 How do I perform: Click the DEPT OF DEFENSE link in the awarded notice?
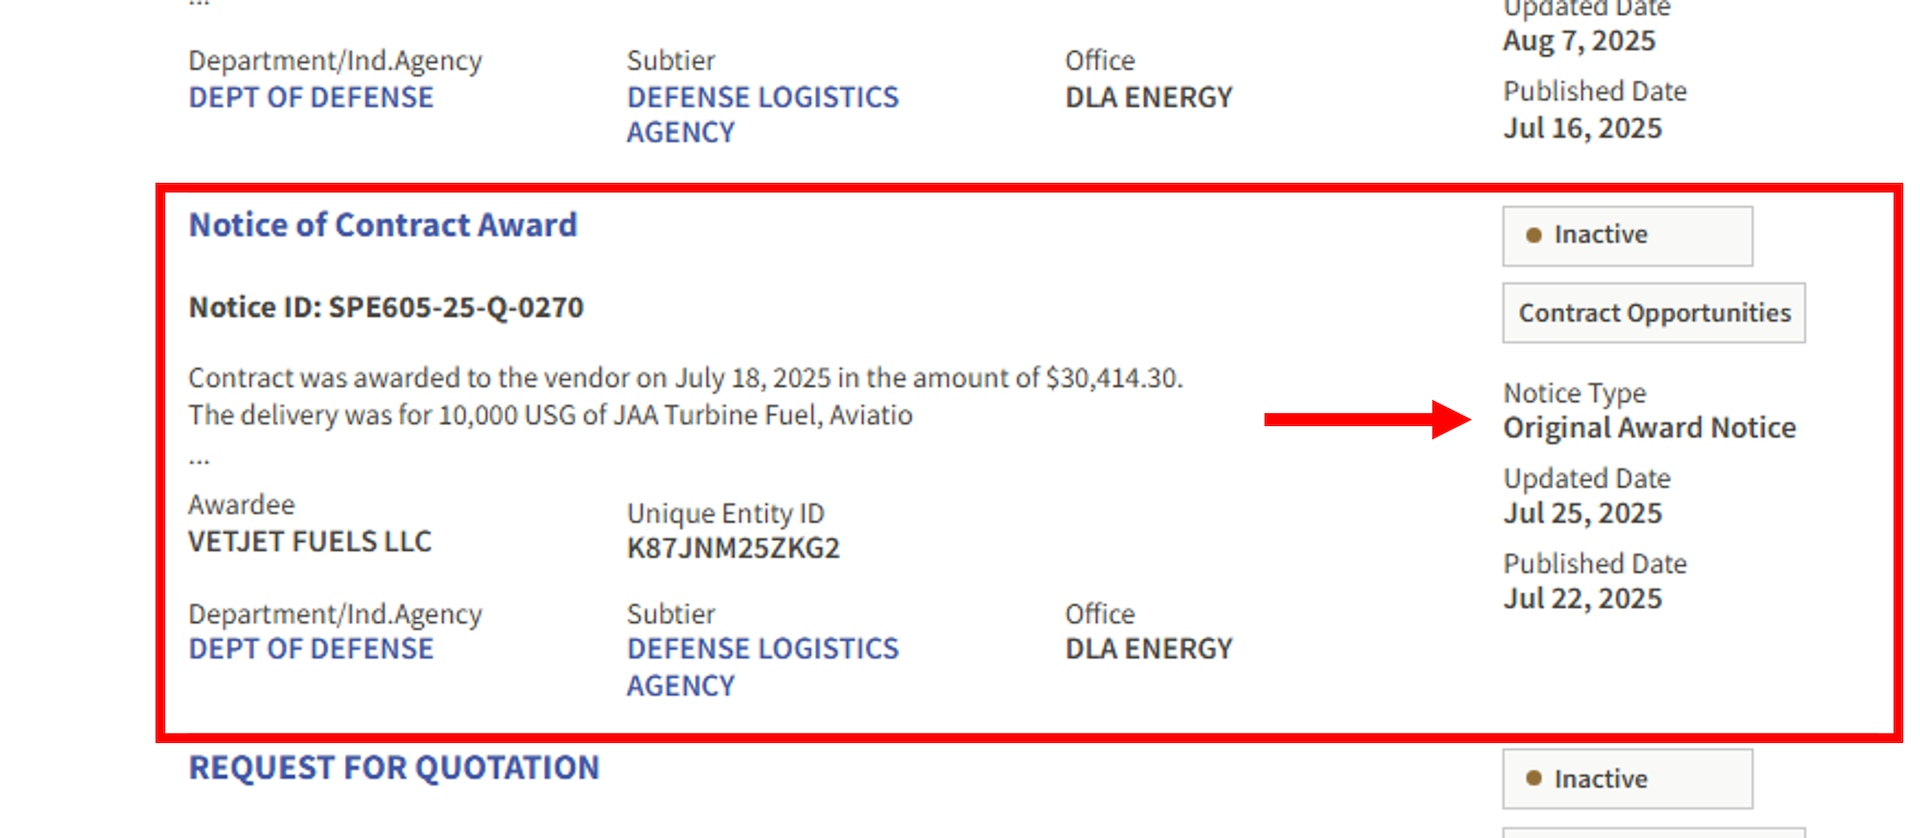[310, 648]
